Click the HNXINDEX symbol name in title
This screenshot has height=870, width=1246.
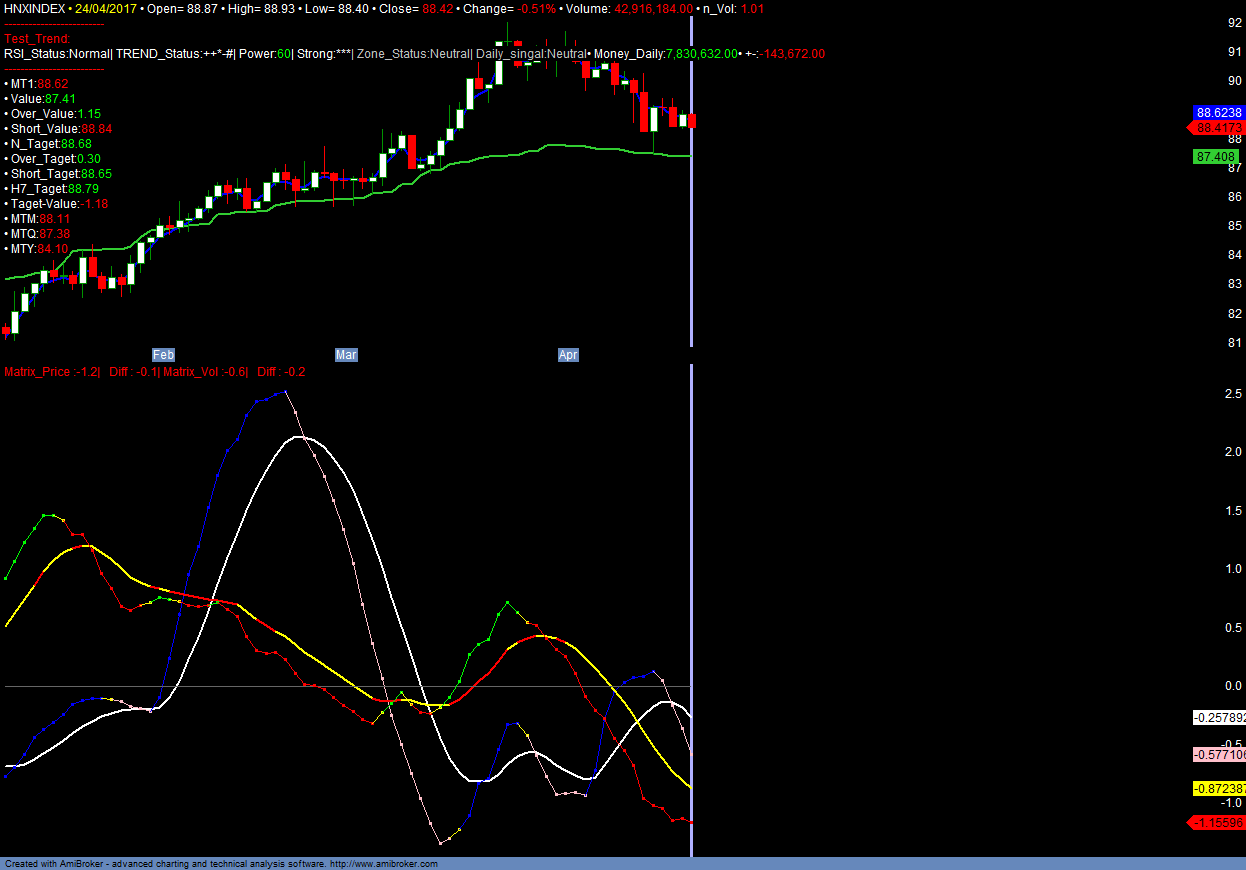[34, 8]
